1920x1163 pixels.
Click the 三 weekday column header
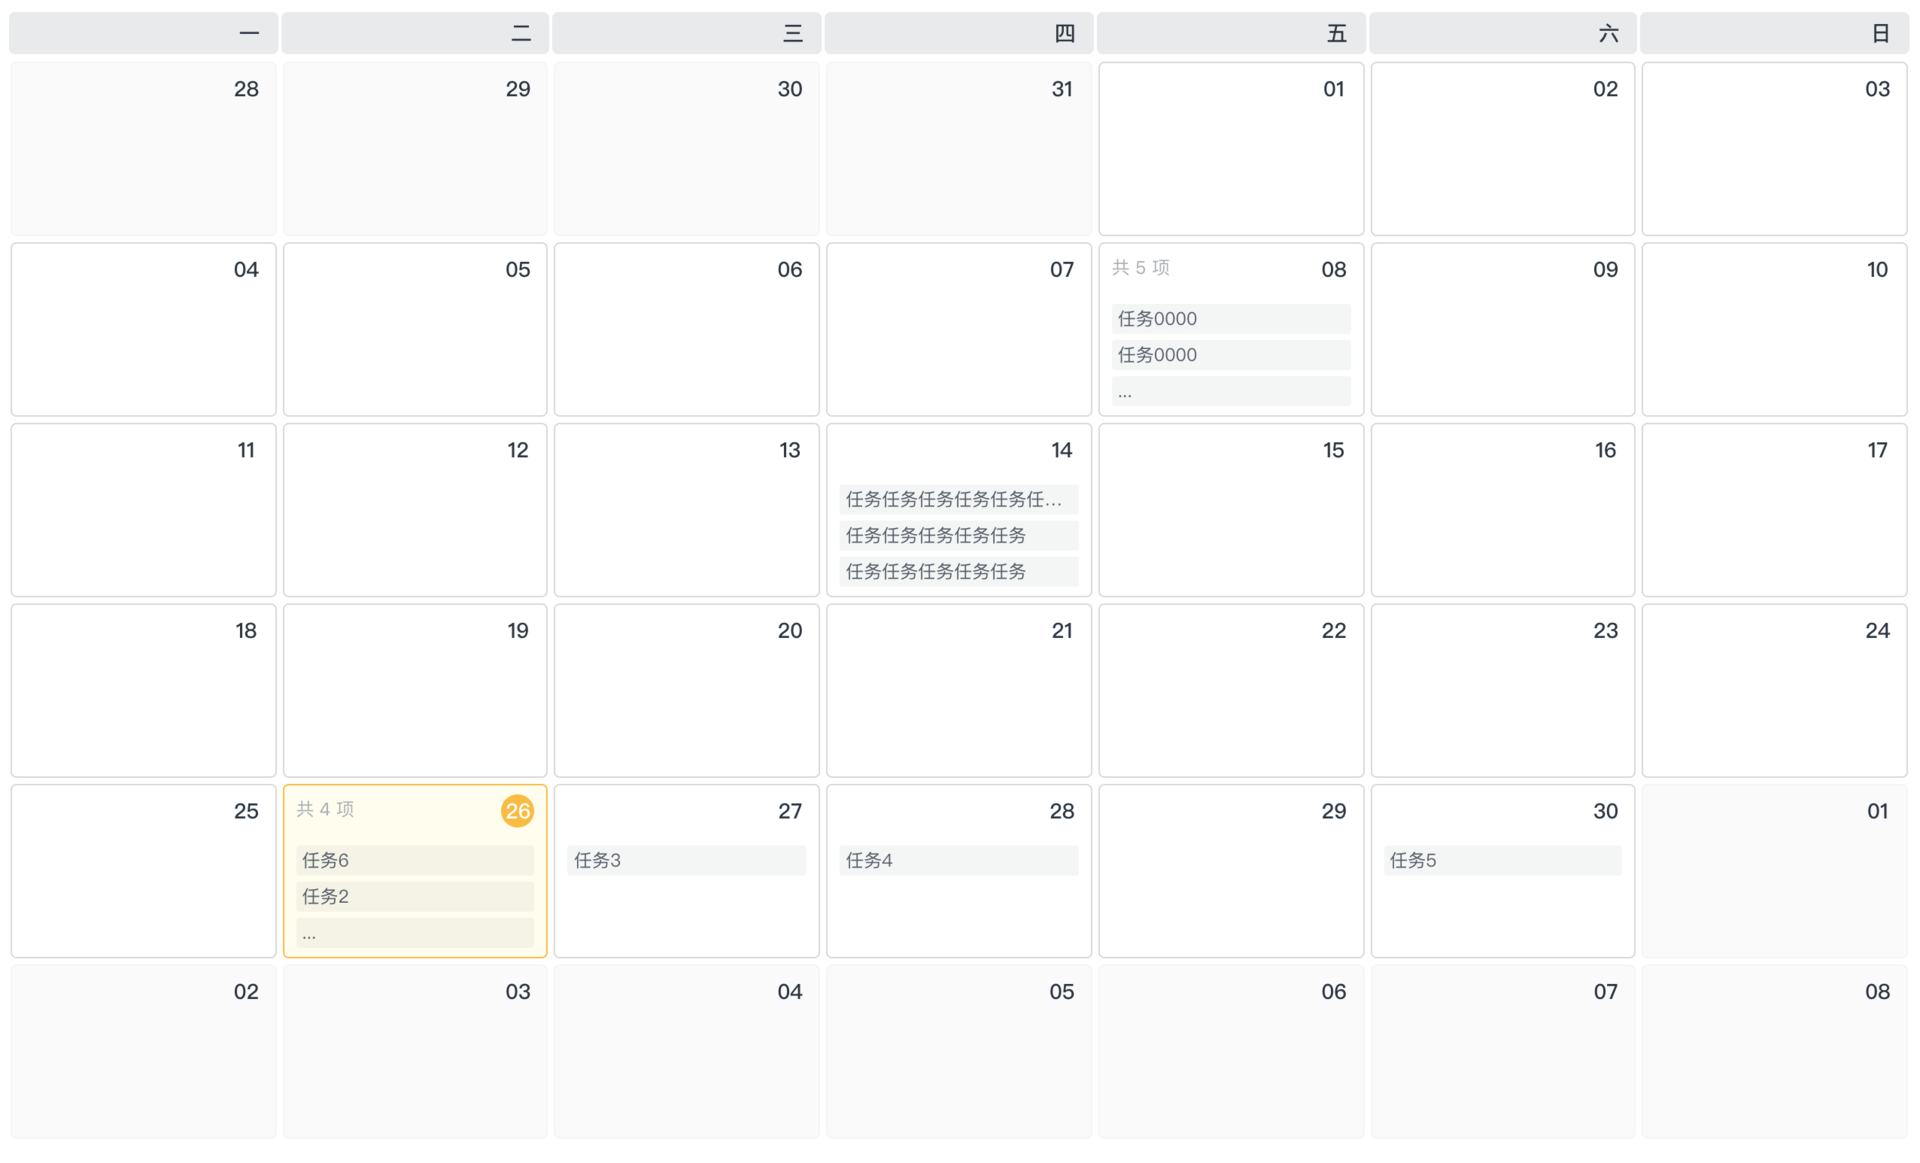(687, 33)
